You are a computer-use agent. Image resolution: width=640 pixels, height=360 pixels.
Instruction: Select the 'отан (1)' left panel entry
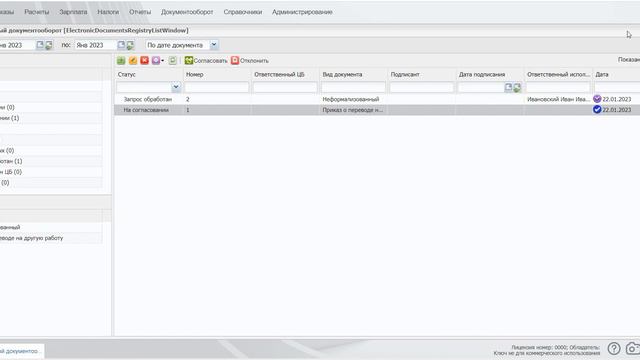pos(11,161)
